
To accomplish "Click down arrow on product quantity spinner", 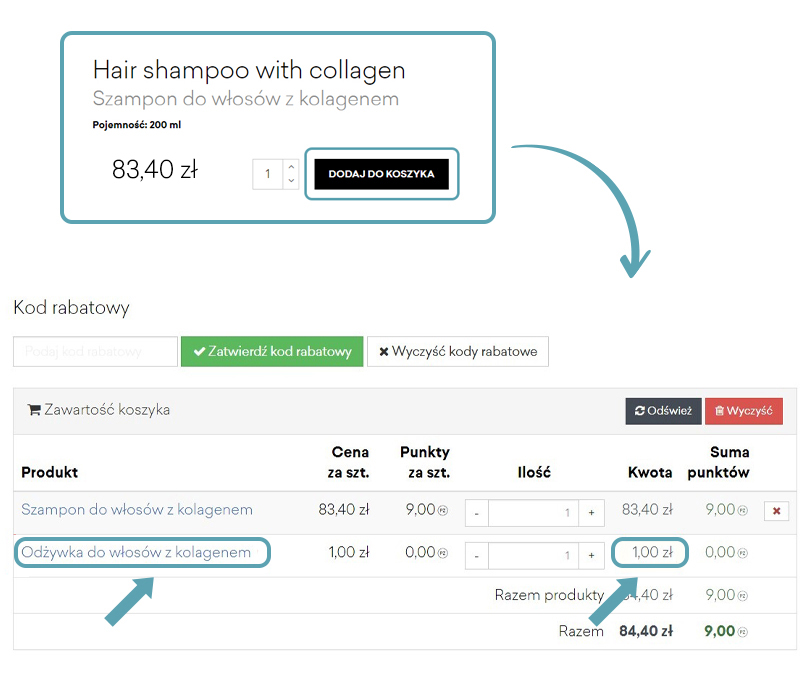I will tap(291, 181).
